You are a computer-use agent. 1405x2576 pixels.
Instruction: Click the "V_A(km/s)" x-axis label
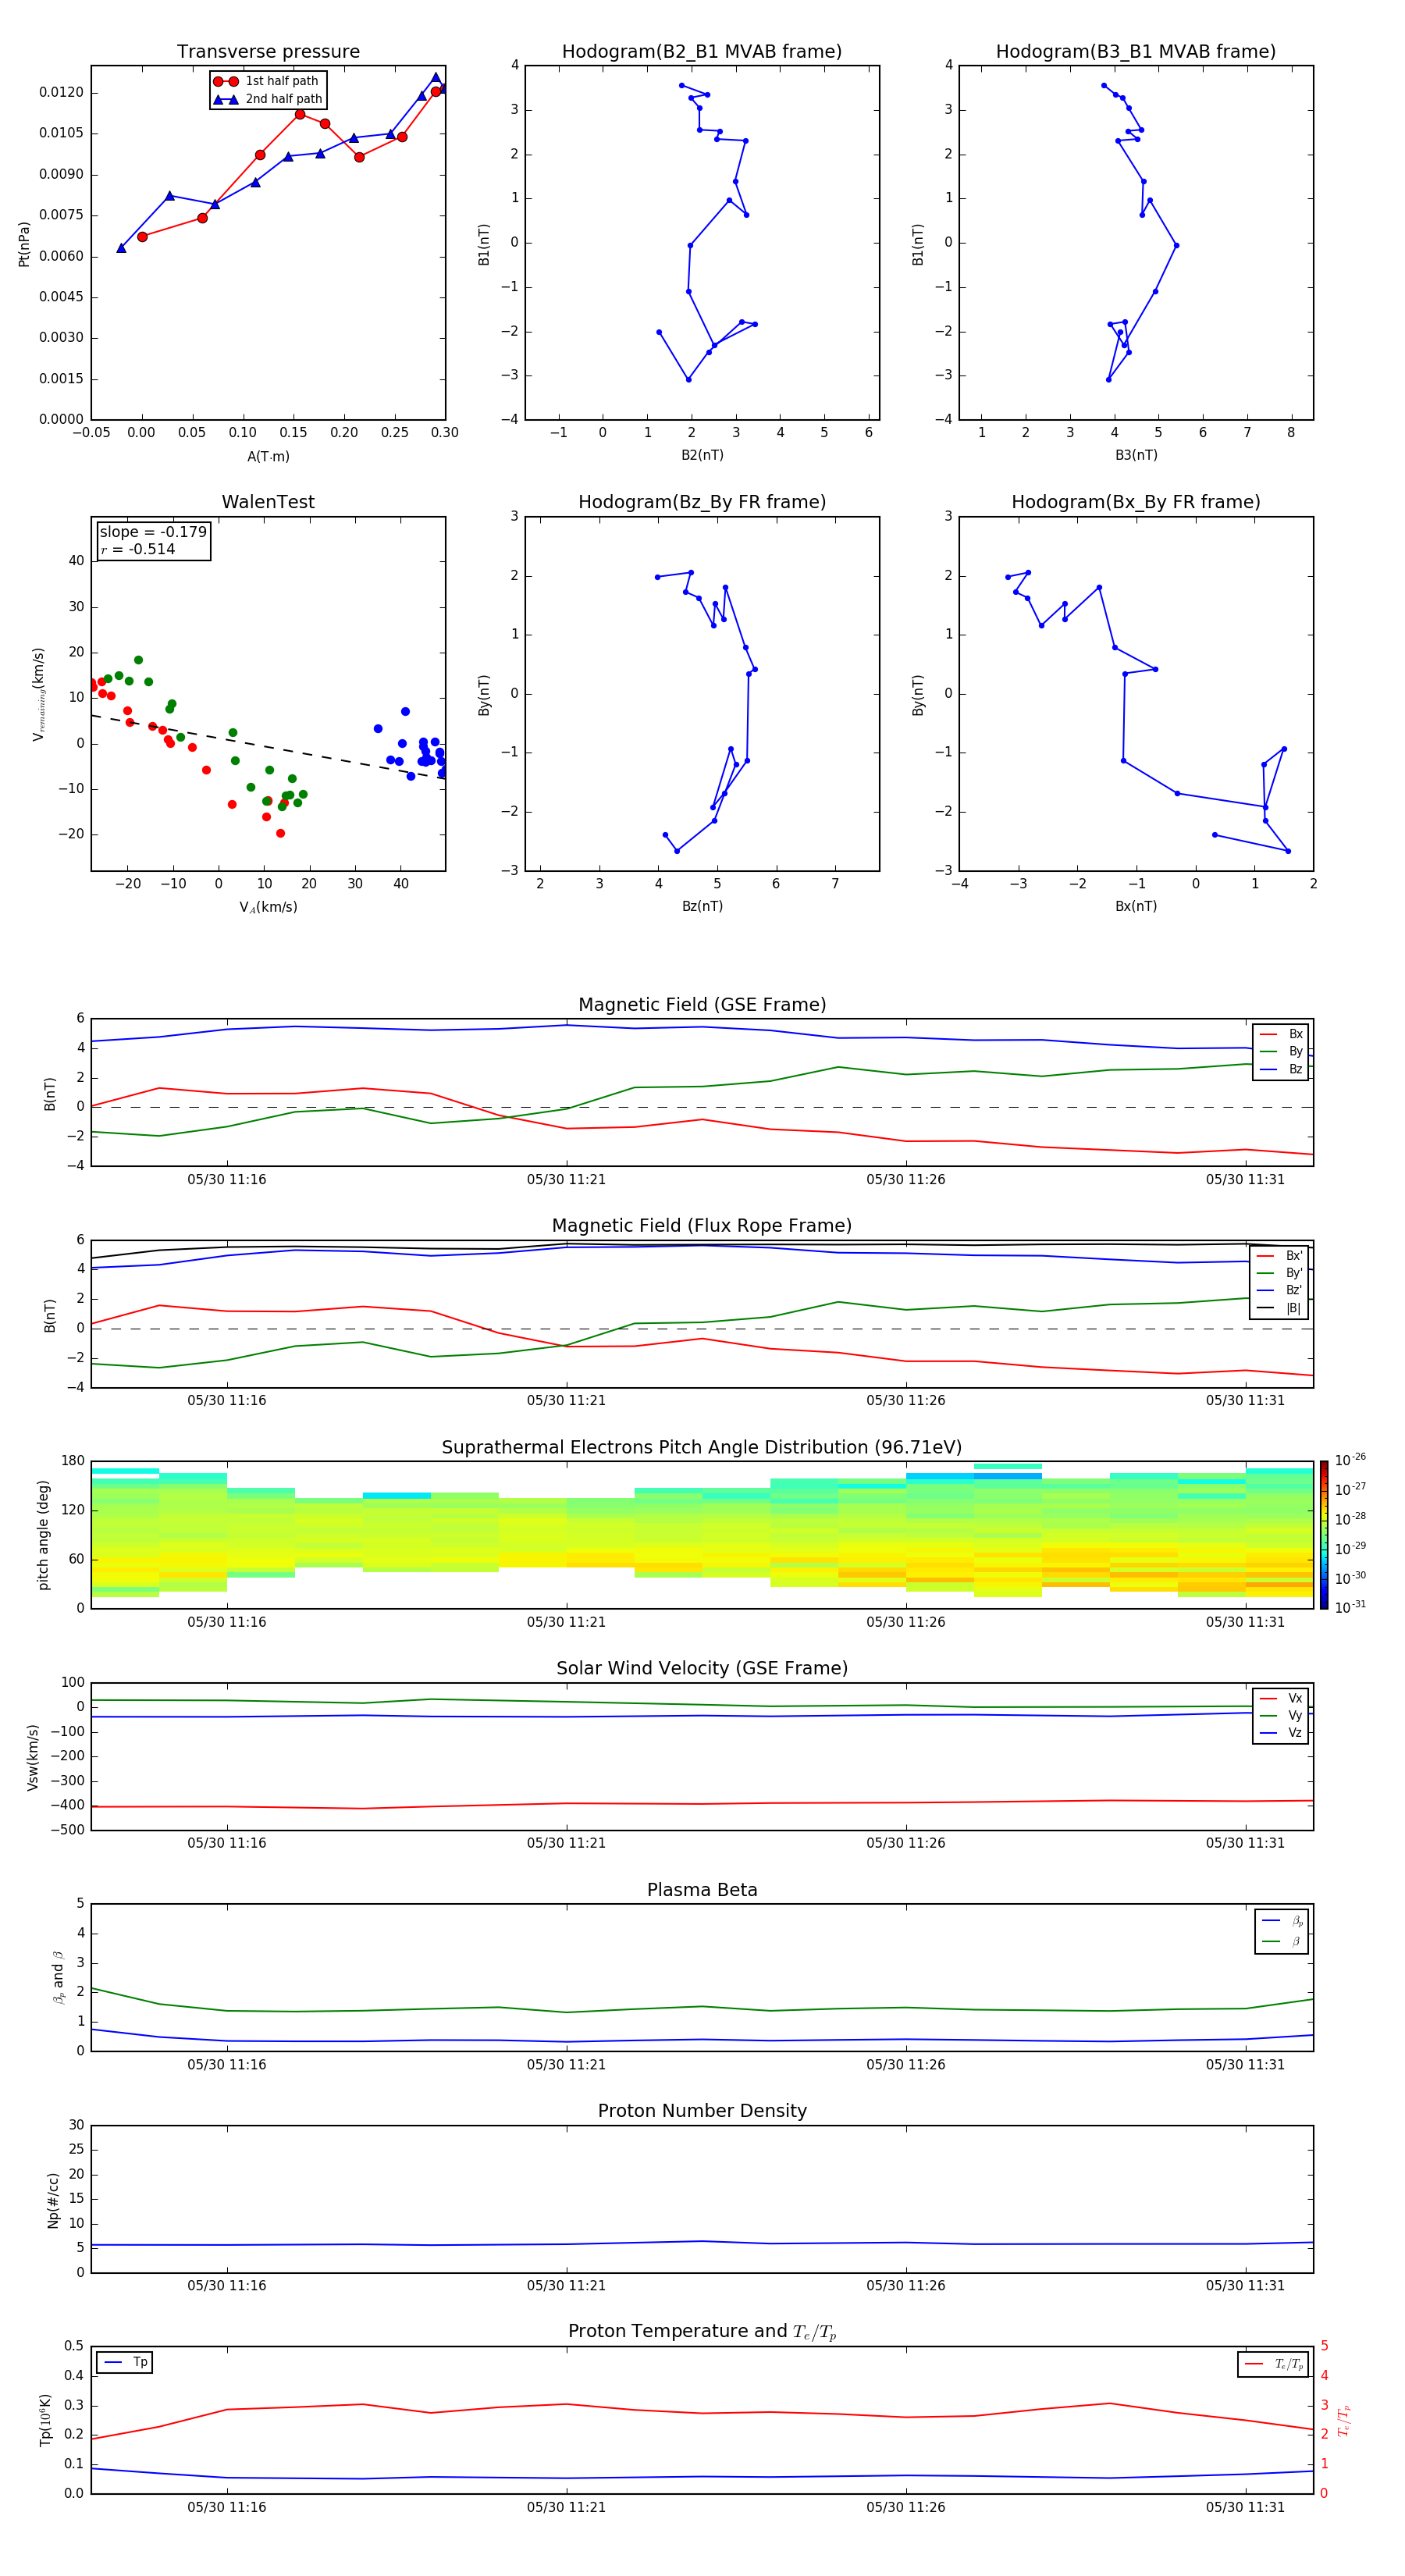pos(268,908)
